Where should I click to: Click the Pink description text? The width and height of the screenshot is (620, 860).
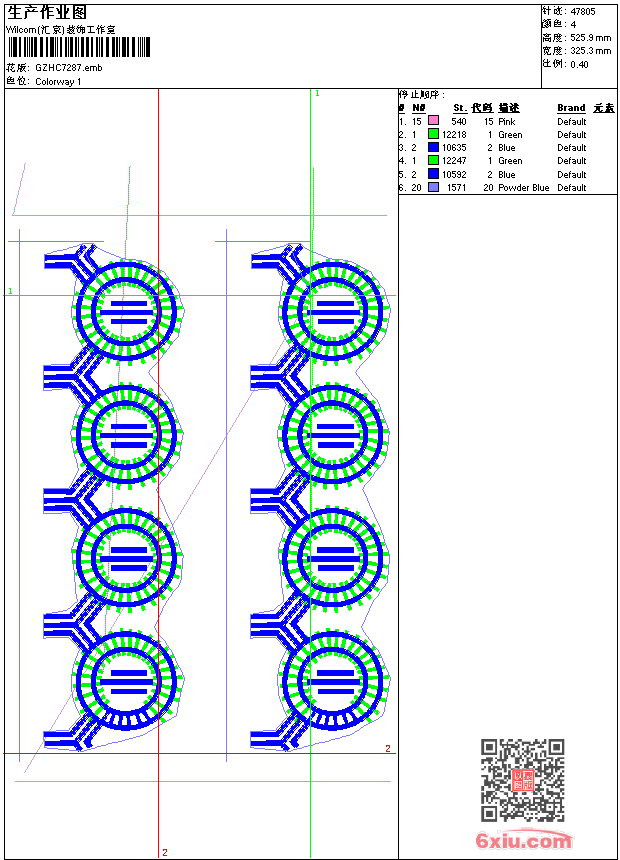[x=506, y=121]
